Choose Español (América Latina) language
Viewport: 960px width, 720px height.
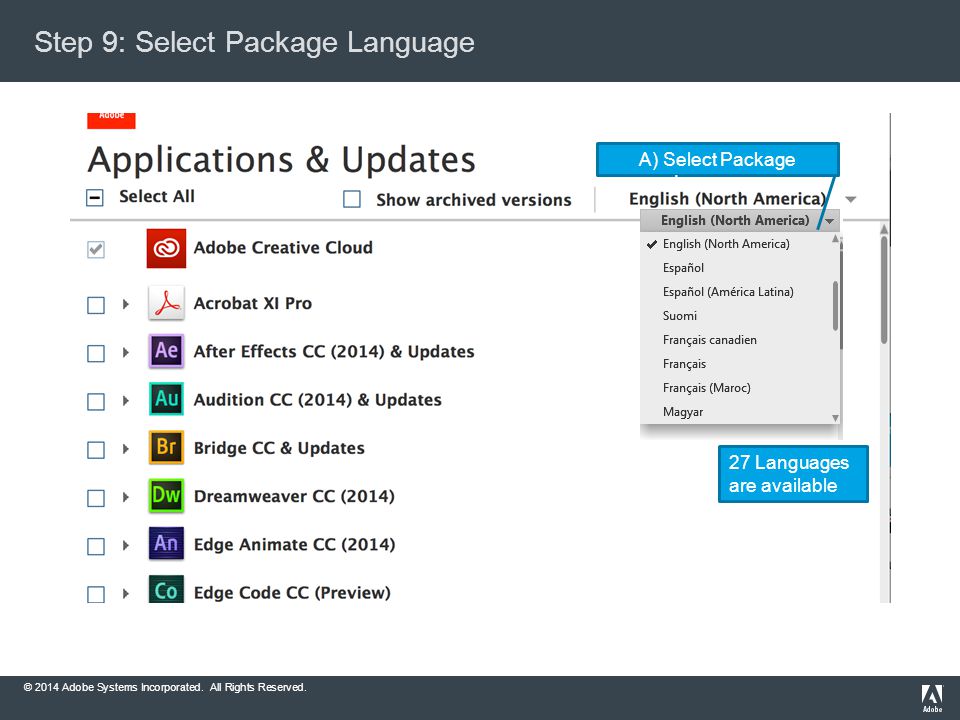pos(728,291)
